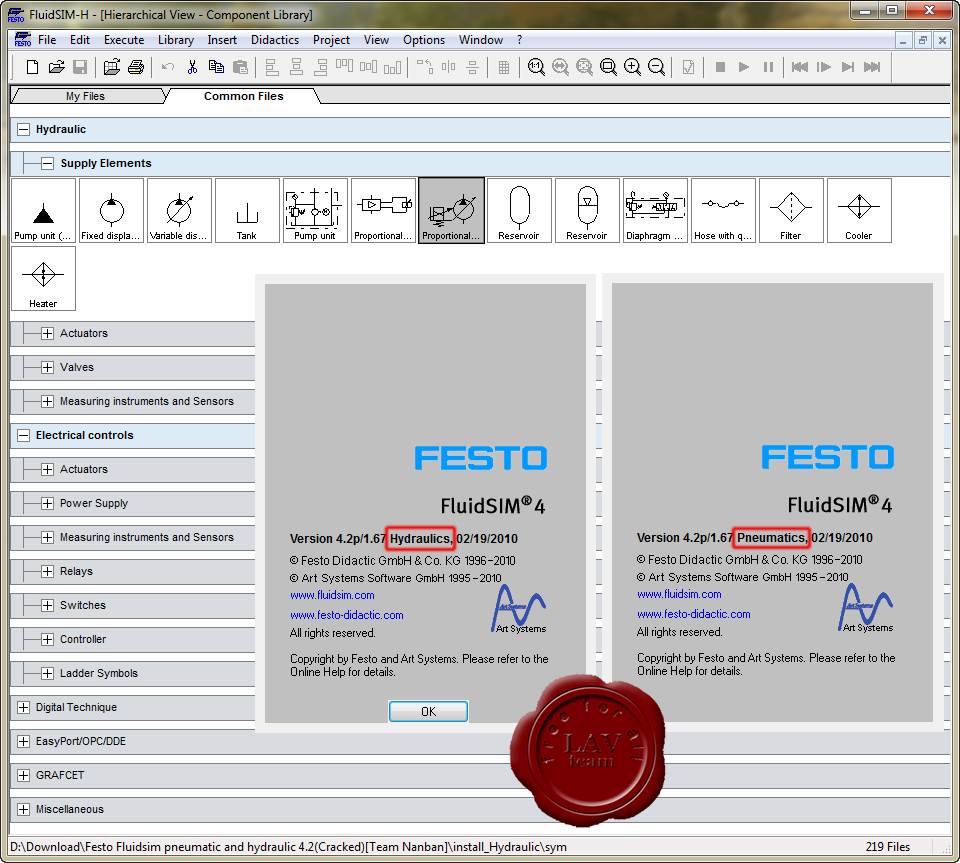Select the Pump unit (simplified) triangle symbol
Image resolution: width=960 pixels, height=863 pixels.
tap(43, 211)
